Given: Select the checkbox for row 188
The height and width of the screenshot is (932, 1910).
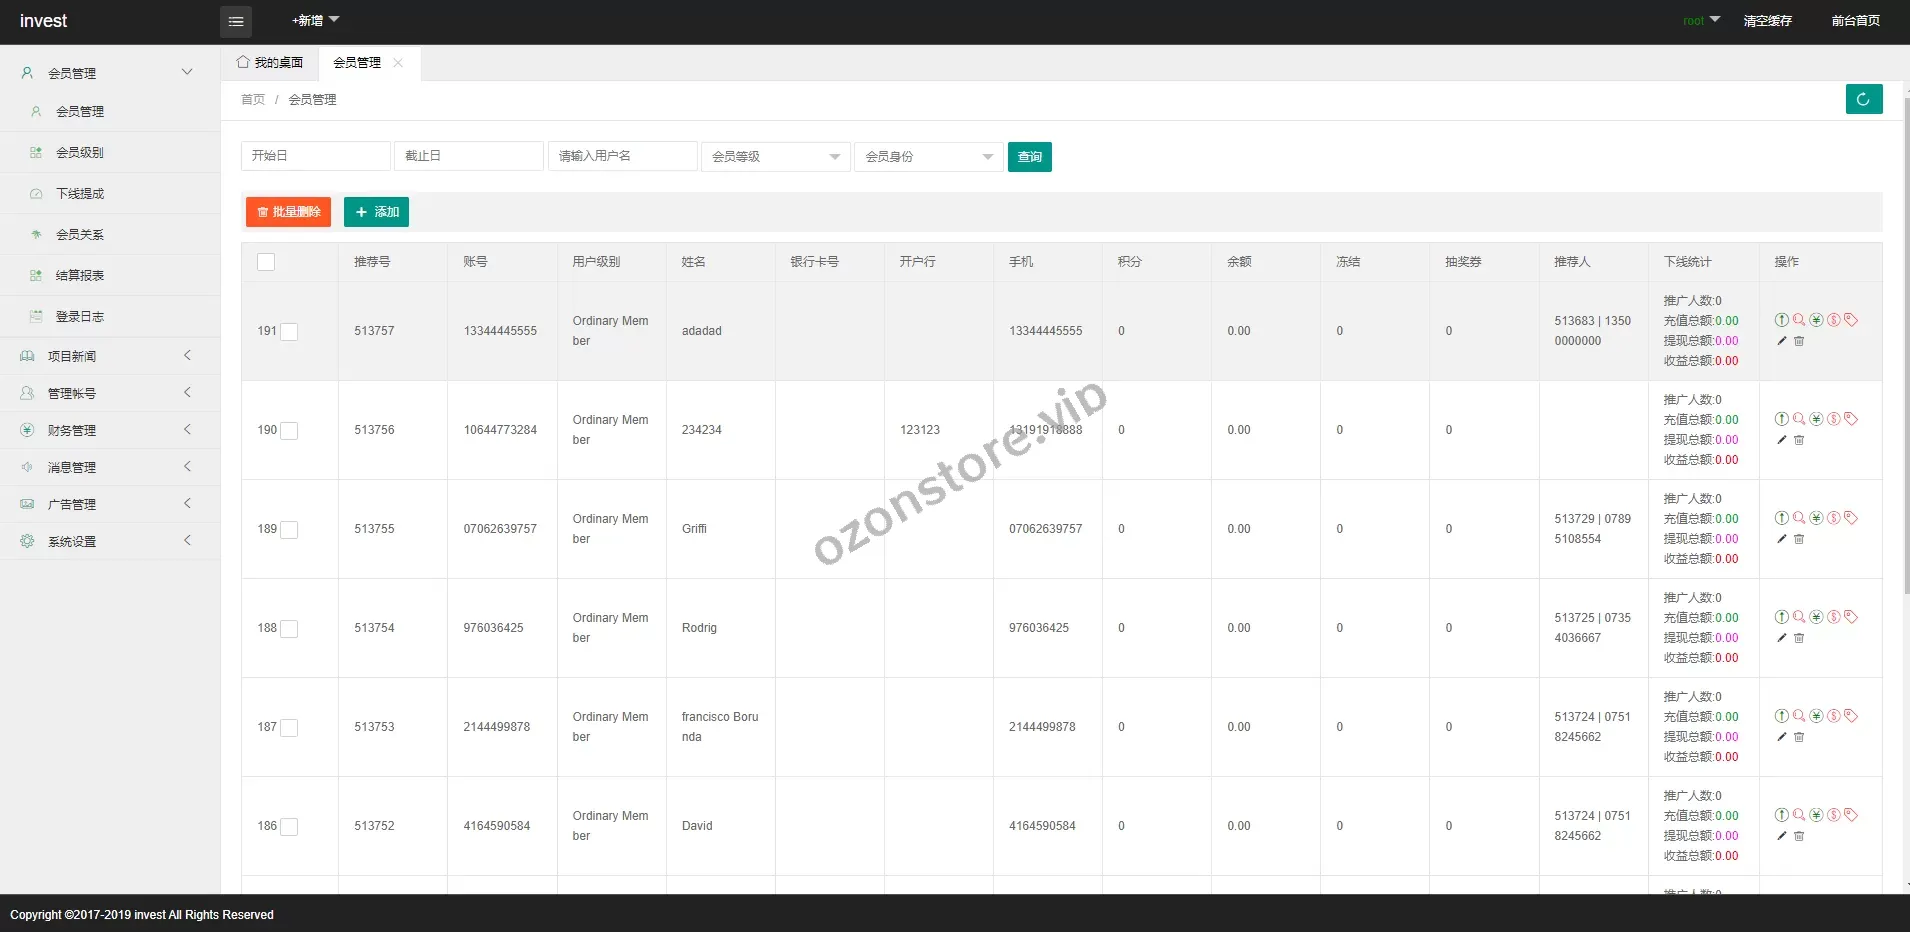Looking at the screenshot, I should [x=289, y=629].
